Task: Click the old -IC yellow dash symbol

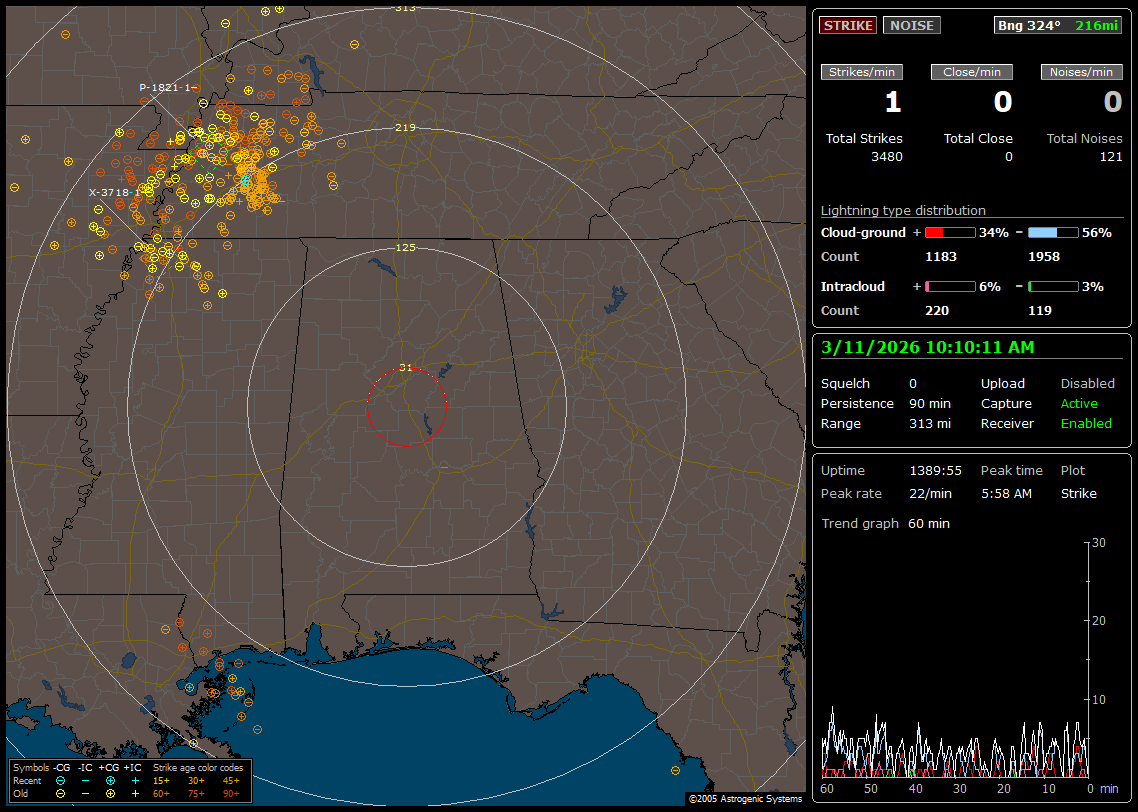Action: (x=85, y=793)
